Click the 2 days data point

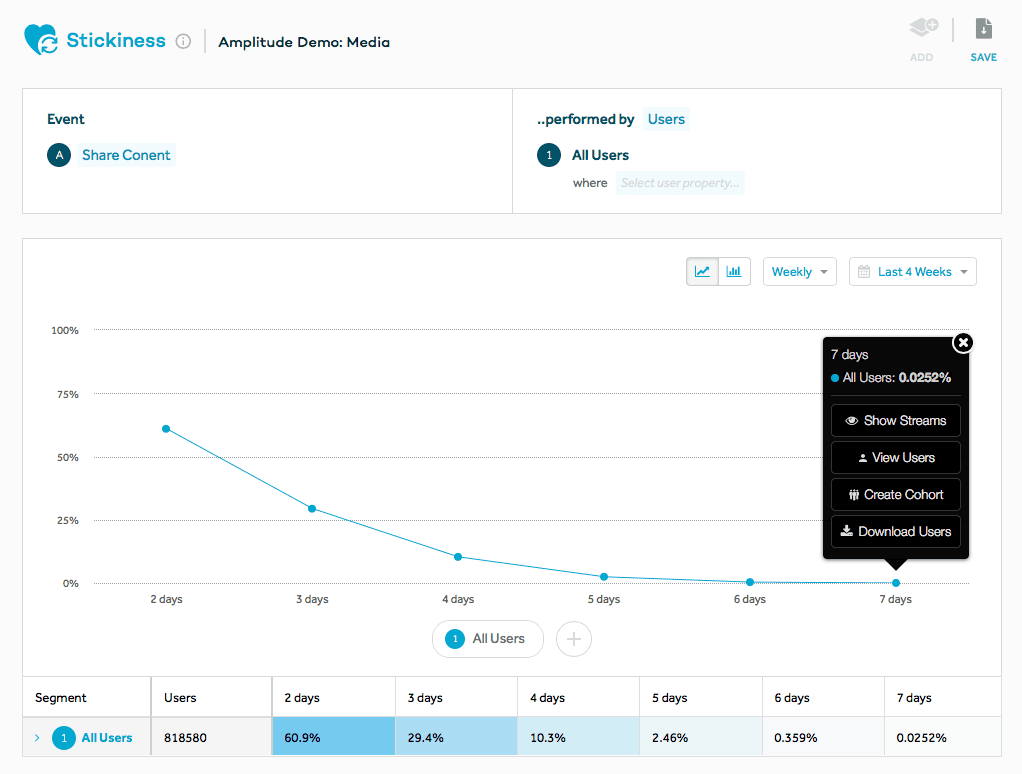166,429
